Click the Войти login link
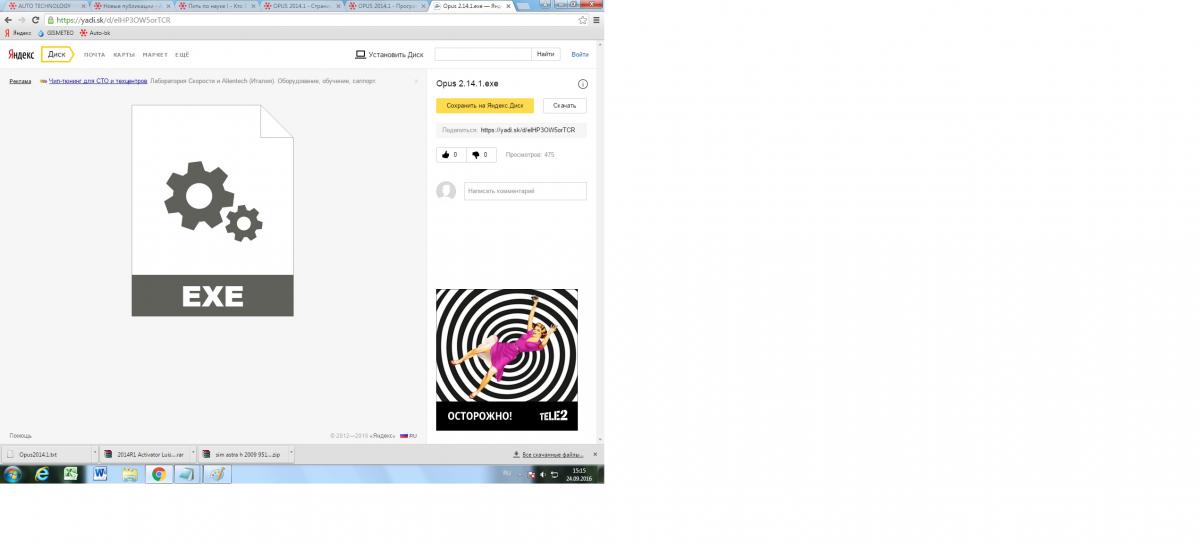The image size is (1200, 544). (x=580, y=54)
